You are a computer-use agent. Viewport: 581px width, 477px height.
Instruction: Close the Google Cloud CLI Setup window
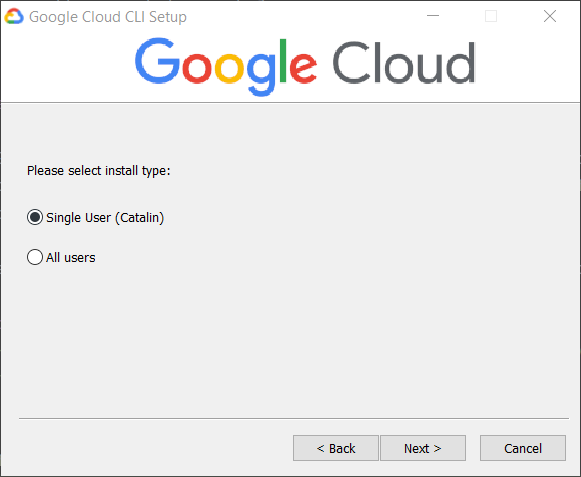[550, 16]
